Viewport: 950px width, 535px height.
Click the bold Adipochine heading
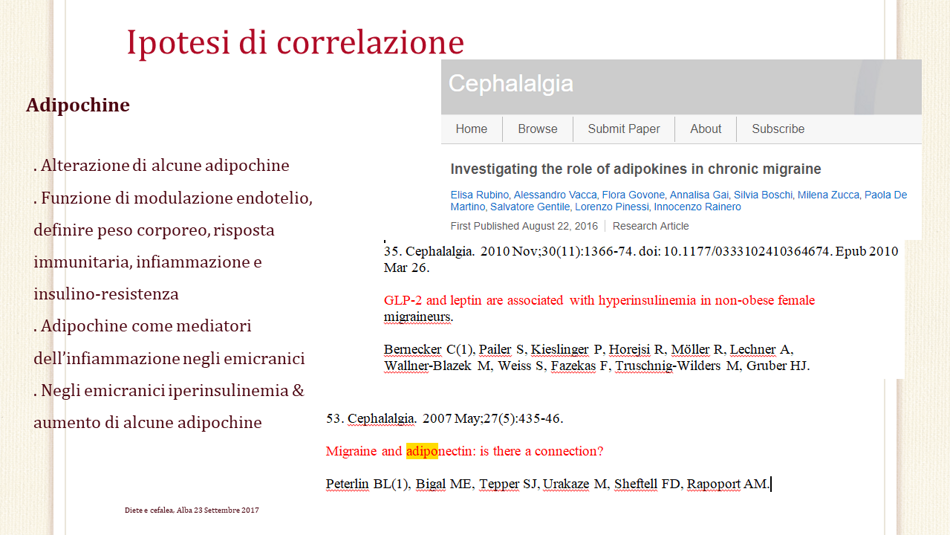coord(78,105)
